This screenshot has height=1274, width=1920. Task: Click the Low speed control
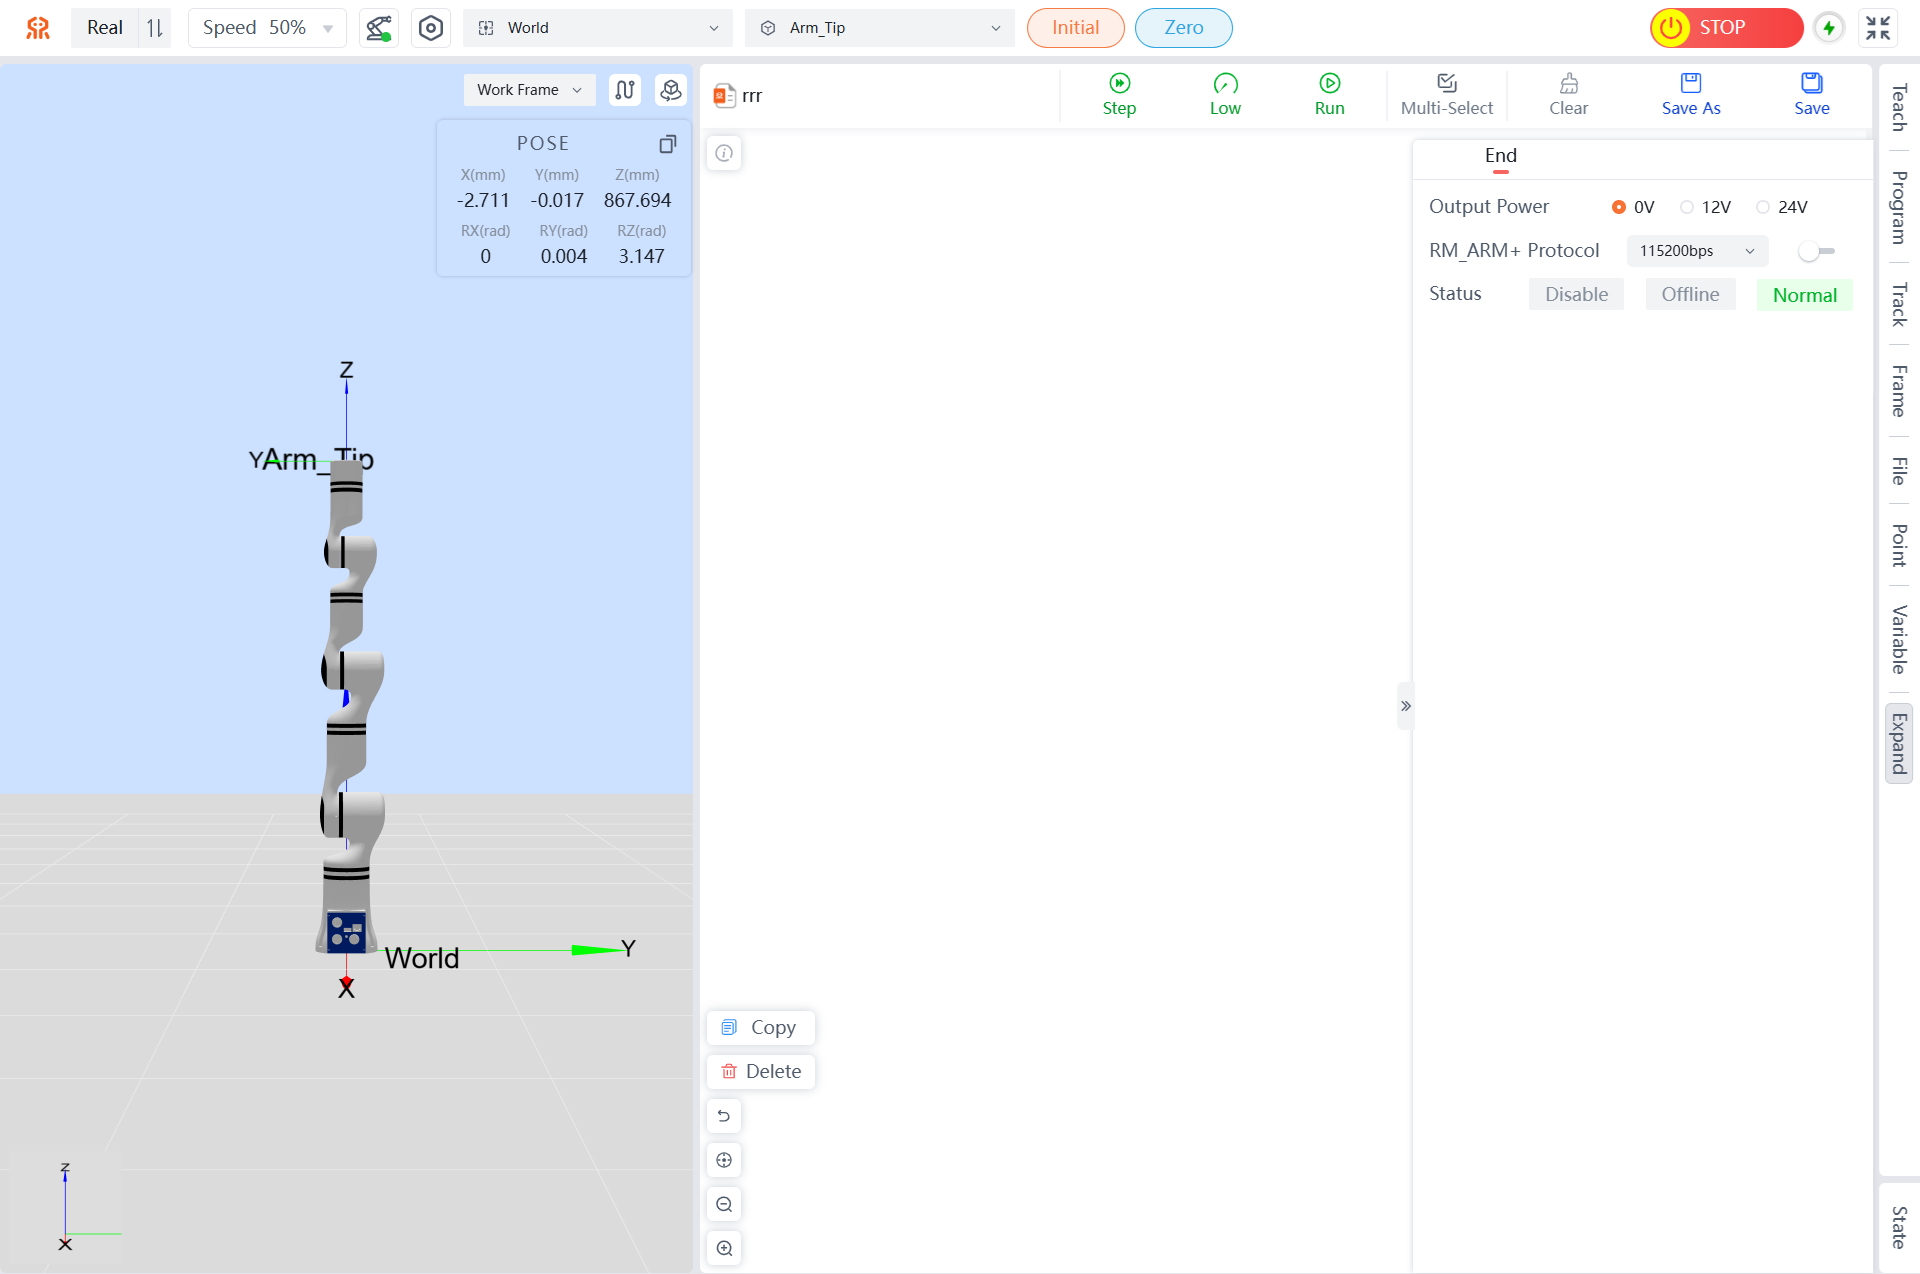click(1225, 95)
